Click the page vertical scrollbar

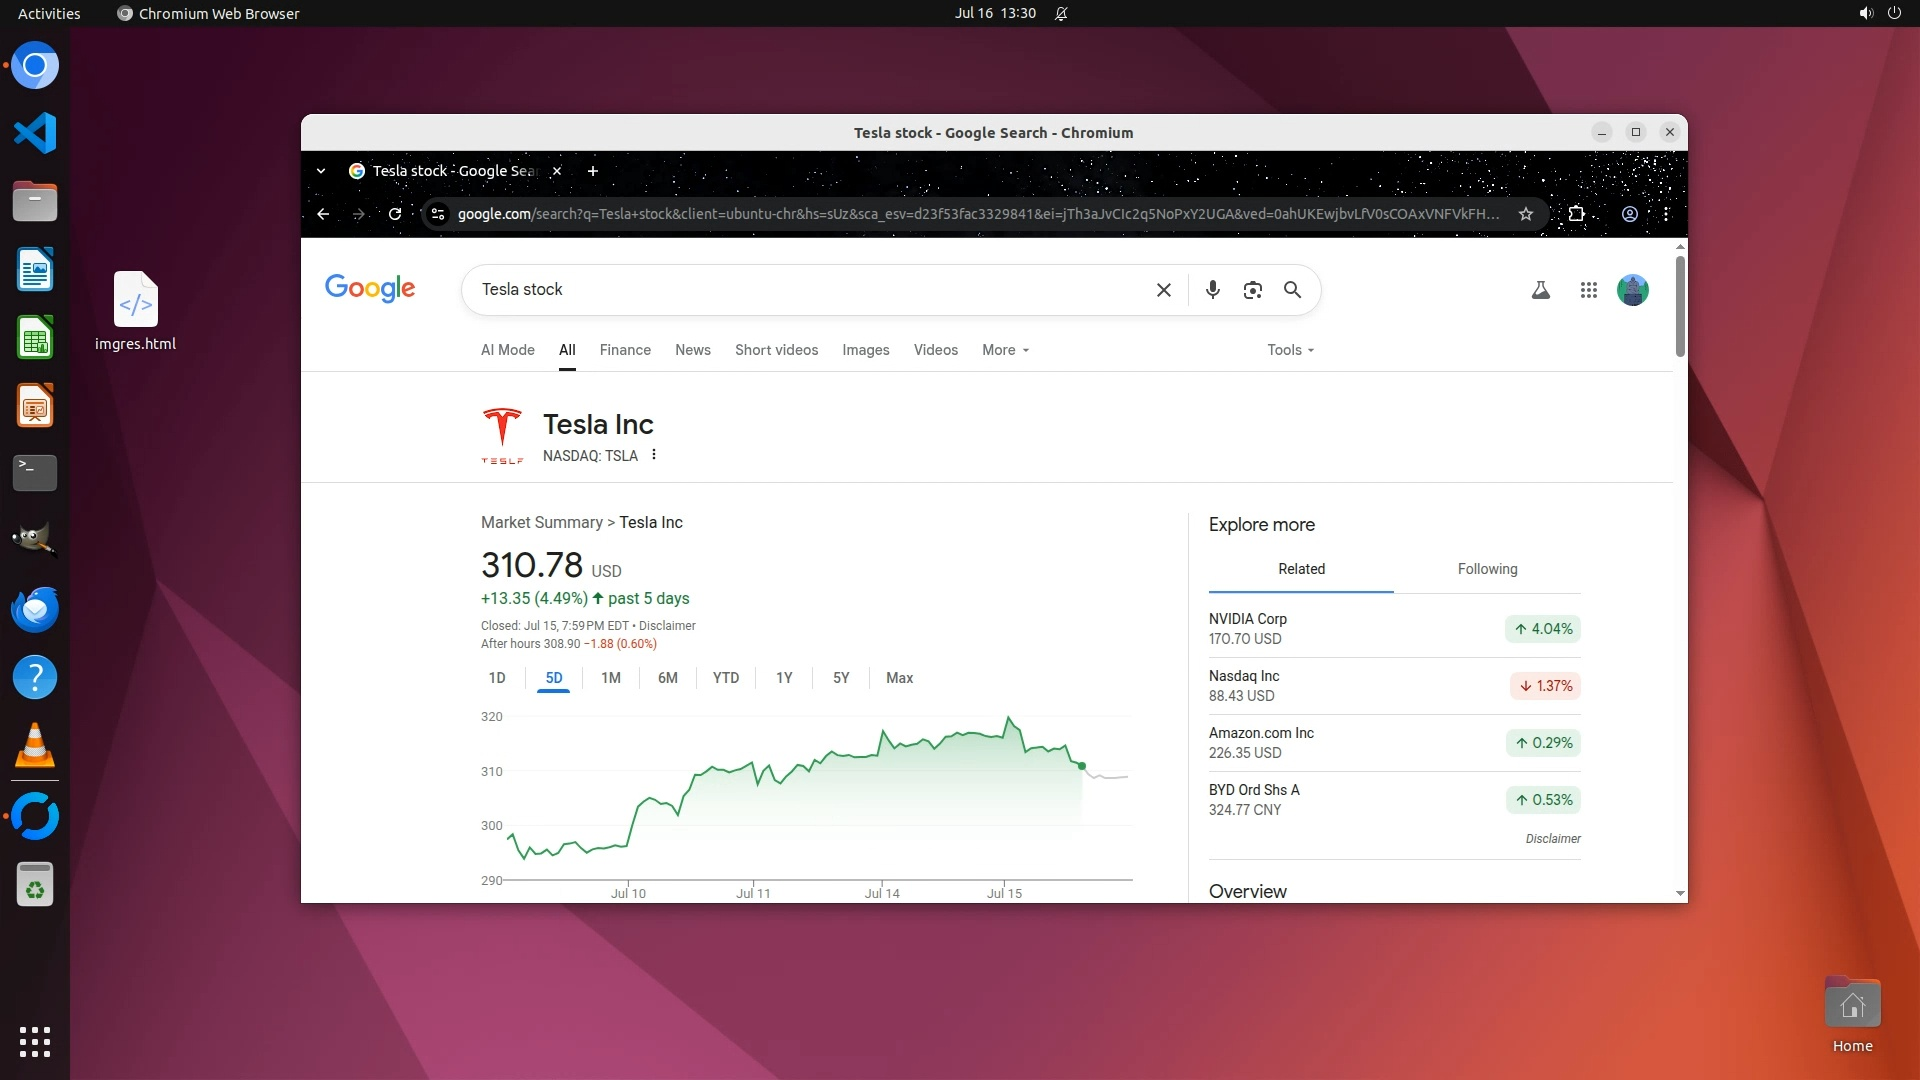pos(1680,306)
